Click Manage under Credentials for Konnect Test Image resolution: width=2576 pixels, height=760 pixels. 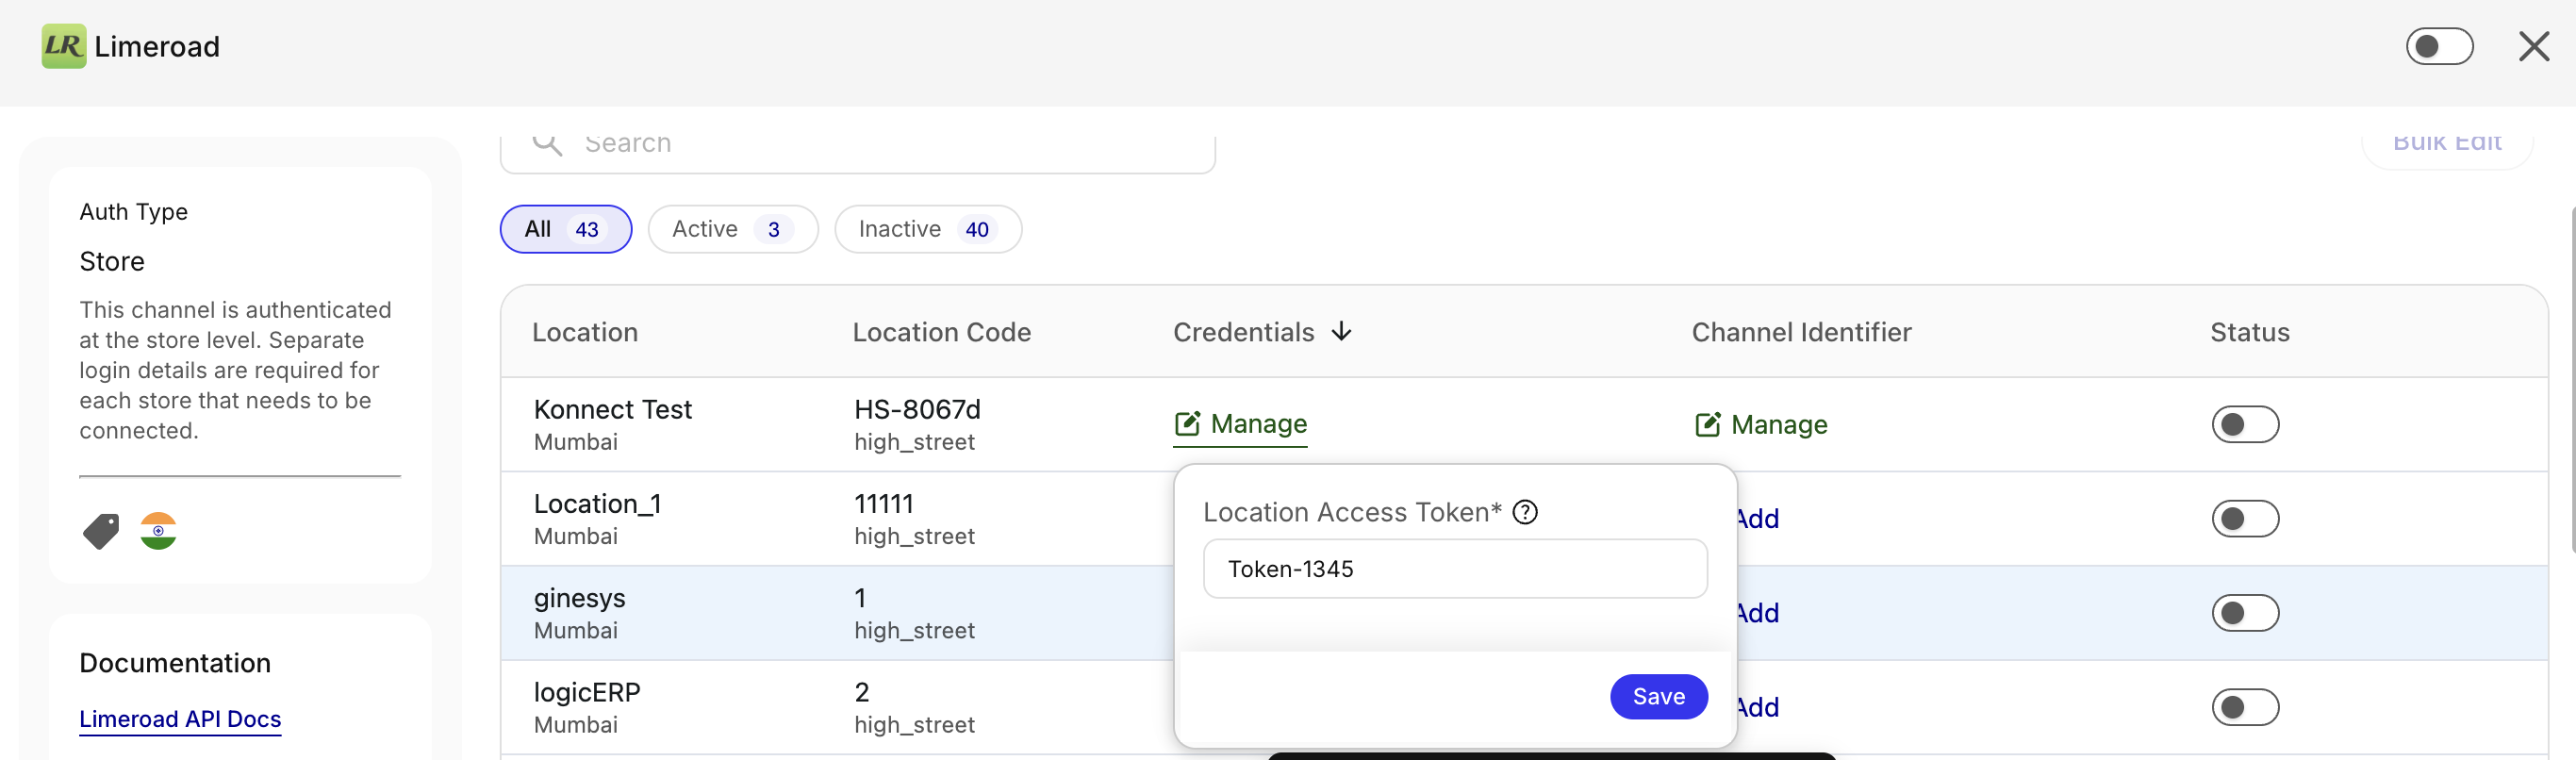click(1240, 424)
